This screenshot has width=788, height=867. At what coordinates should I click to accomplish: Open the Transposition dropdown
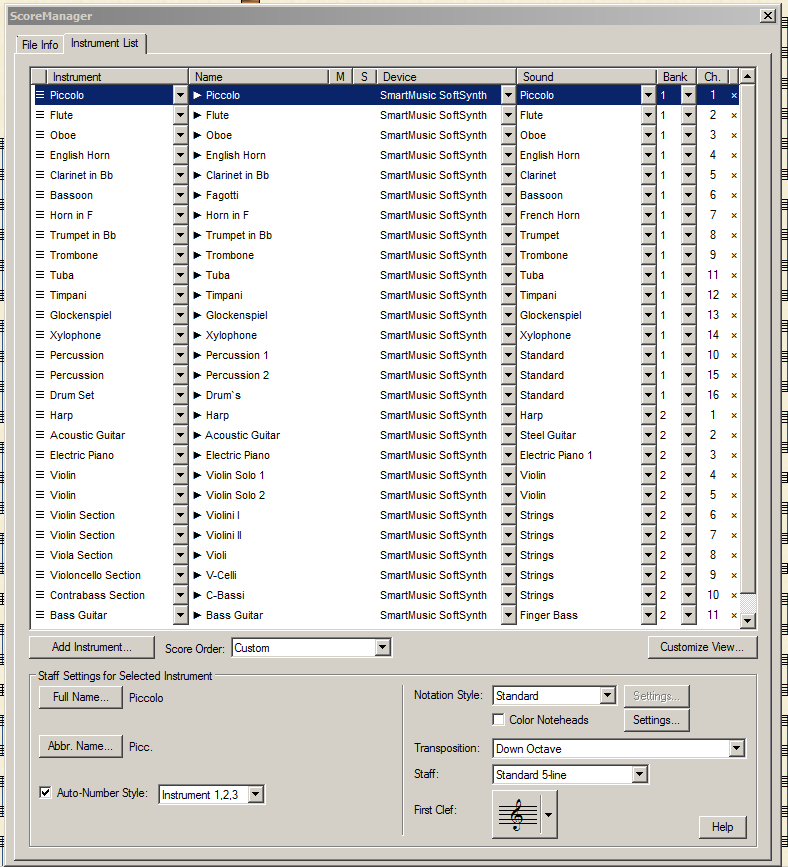(x=737, y=748)
